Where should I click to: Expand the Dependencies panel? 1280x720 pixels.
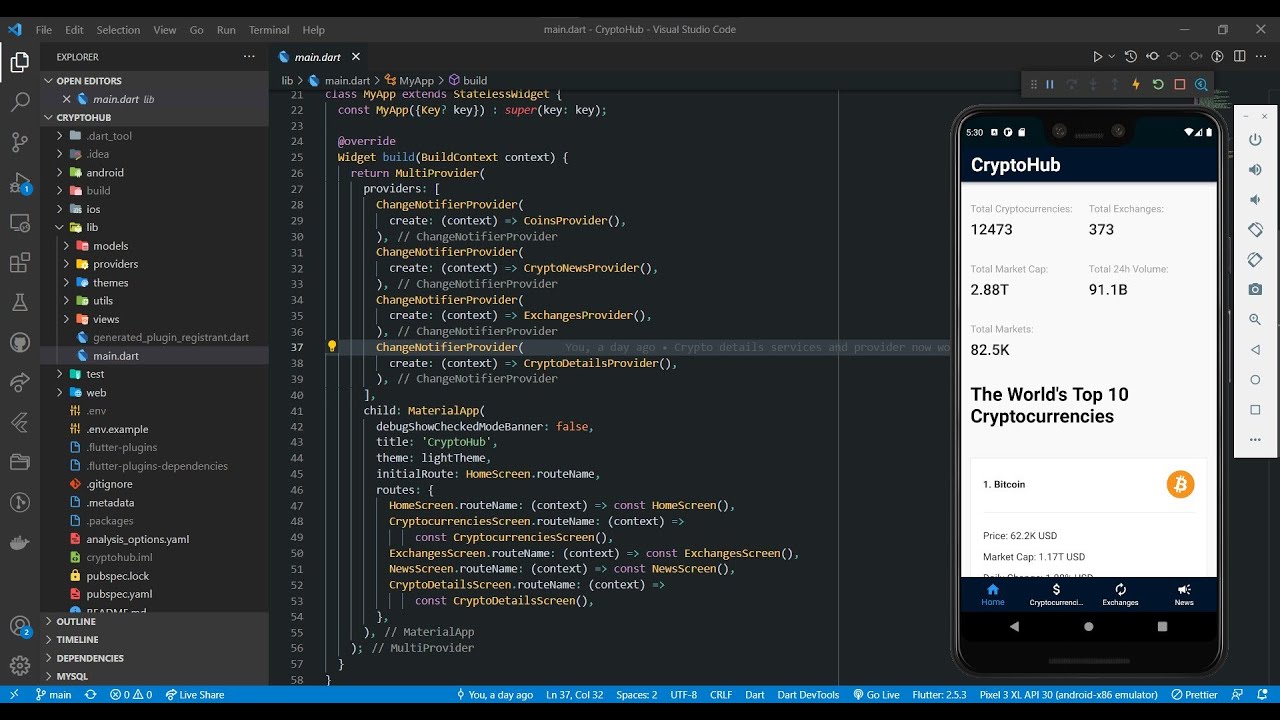(x=154, y=658)
